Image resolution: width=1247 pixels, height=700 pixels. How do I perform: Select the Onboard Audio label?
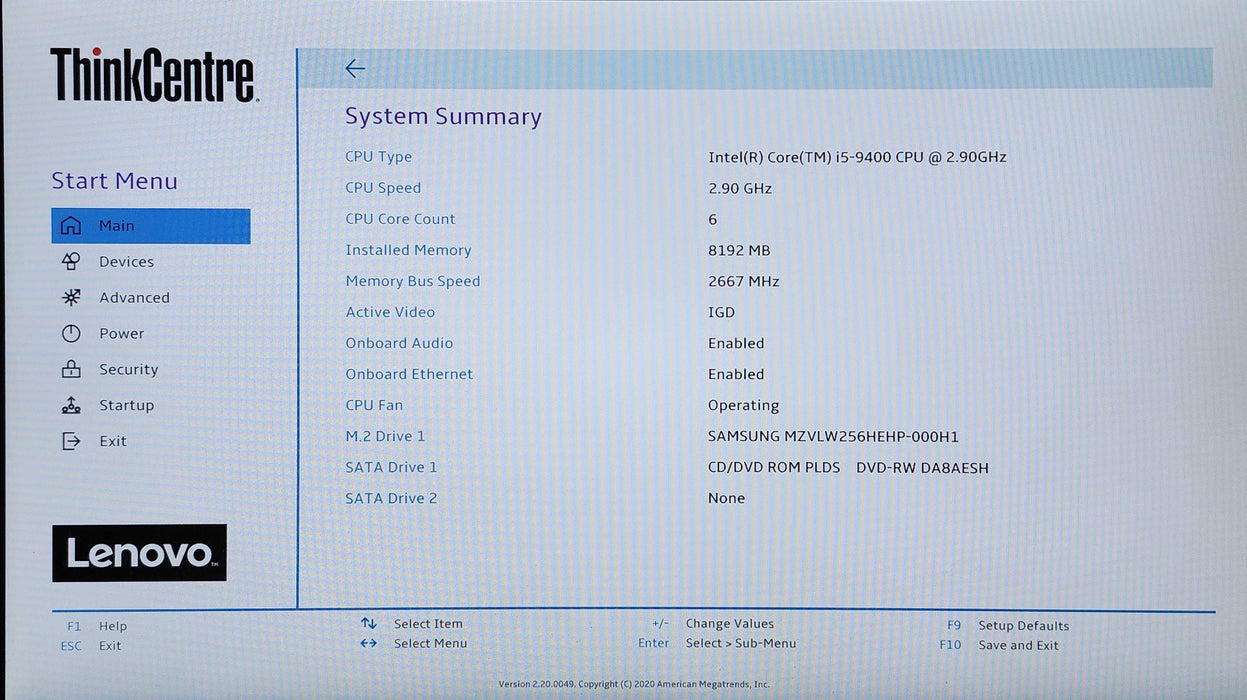pyautogui.click(x=399, y=343)
